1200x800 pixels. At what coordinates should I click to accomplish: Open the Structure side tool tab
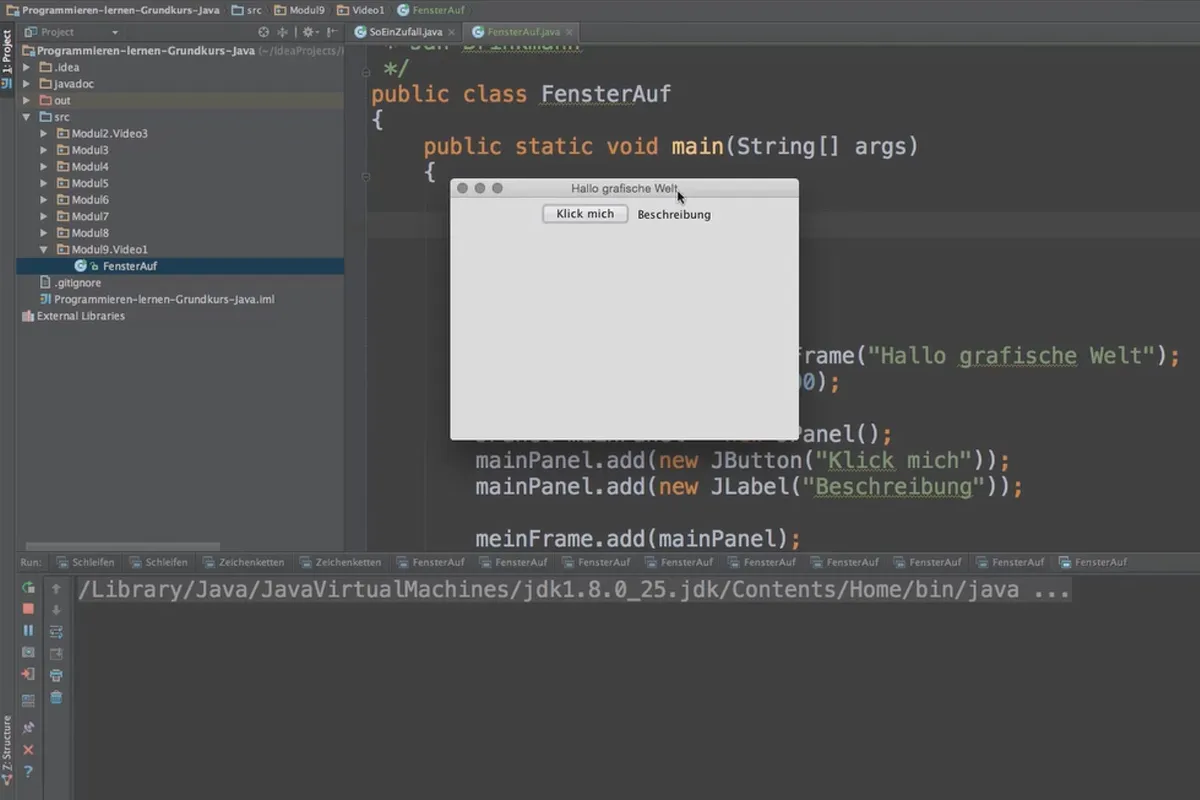7,750
